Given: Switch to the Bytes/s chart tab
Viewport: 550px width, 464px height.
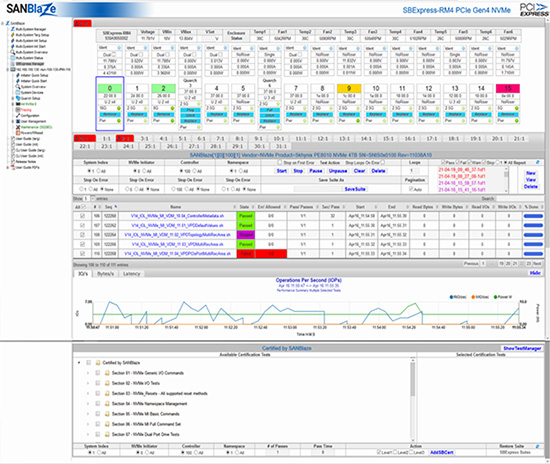Looking at the screenshot, I should 106,274.
